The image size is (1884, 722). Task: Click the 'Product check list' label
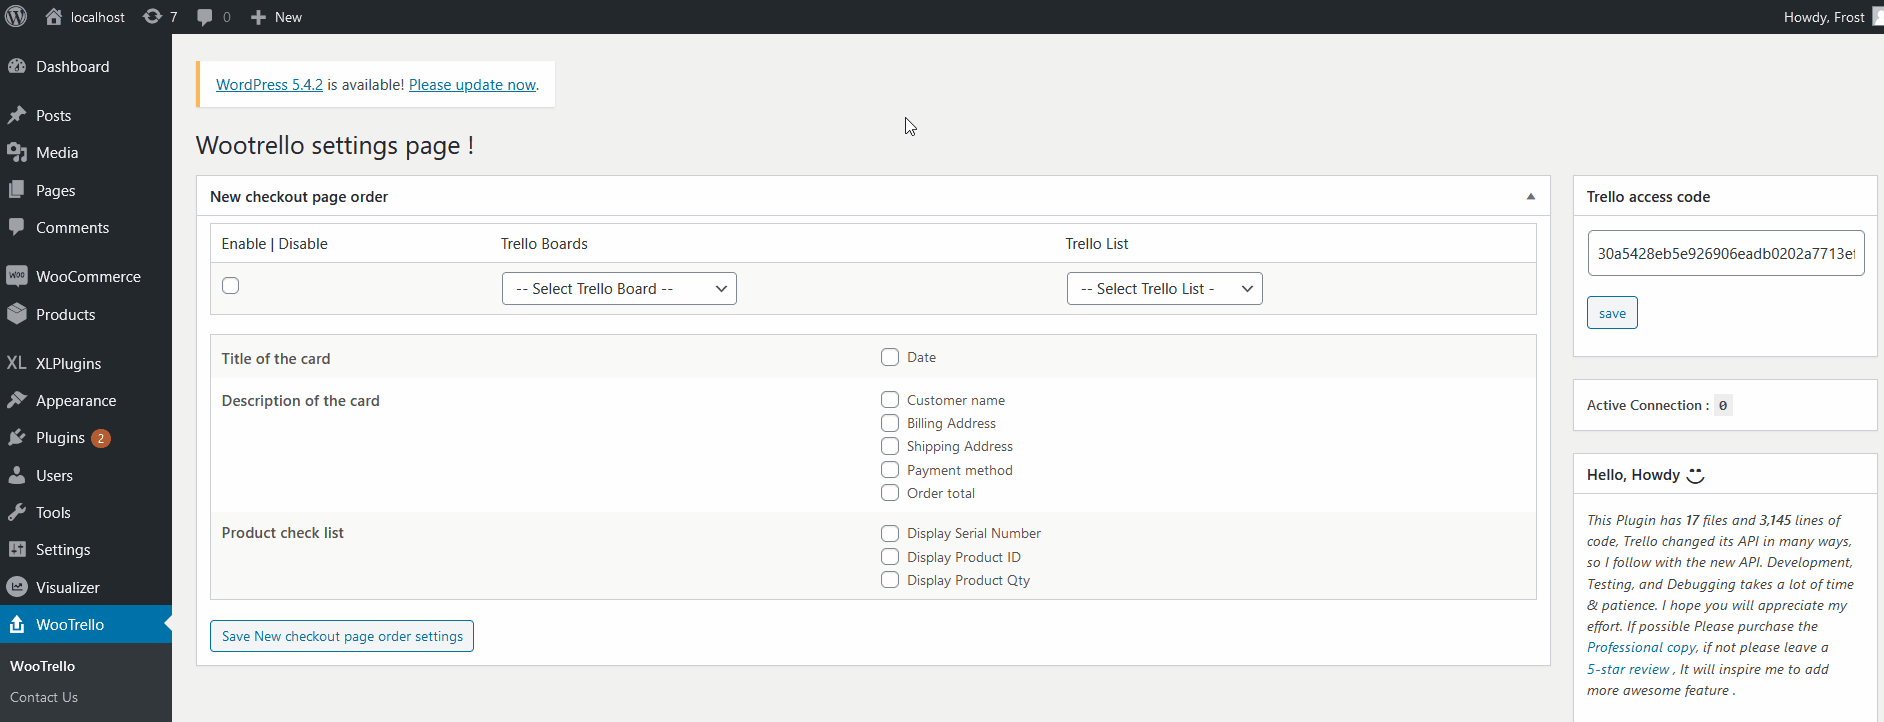(283, 533)
